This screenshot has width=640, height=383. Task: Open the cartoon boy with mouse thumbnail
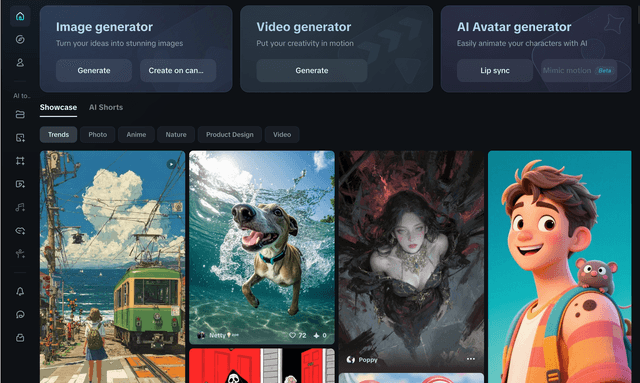point(560,267)
